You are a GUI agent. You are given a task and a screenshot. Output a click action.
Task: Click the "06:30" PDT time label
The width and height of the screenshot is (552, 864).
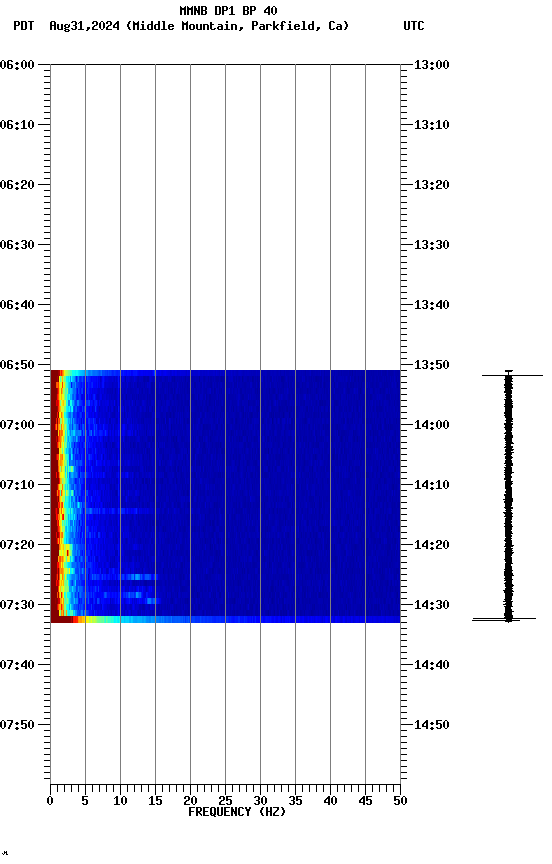tap(17, 245)
